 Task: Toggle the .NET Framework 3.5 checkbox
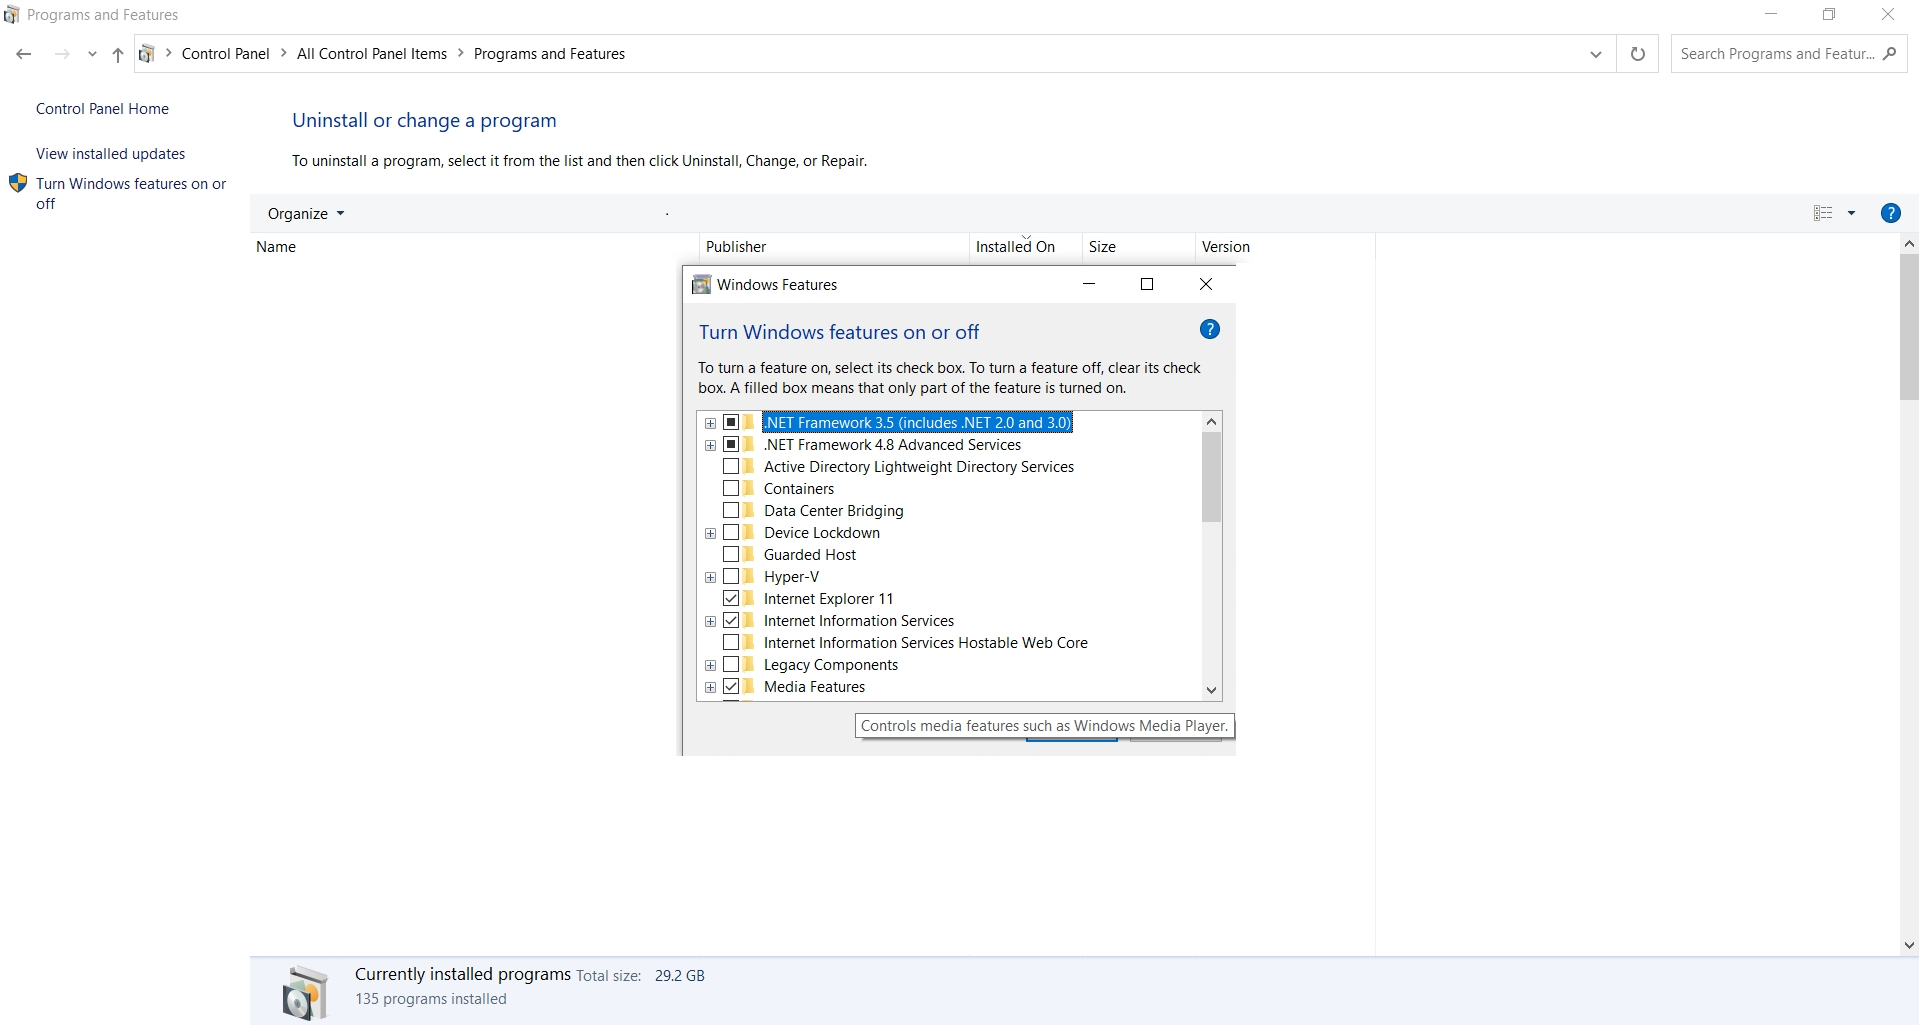[x=731, y=422]
